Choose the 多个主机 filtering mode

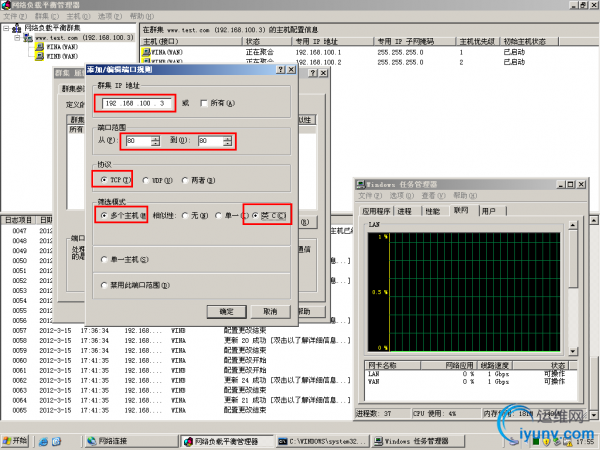click(104, 216)
